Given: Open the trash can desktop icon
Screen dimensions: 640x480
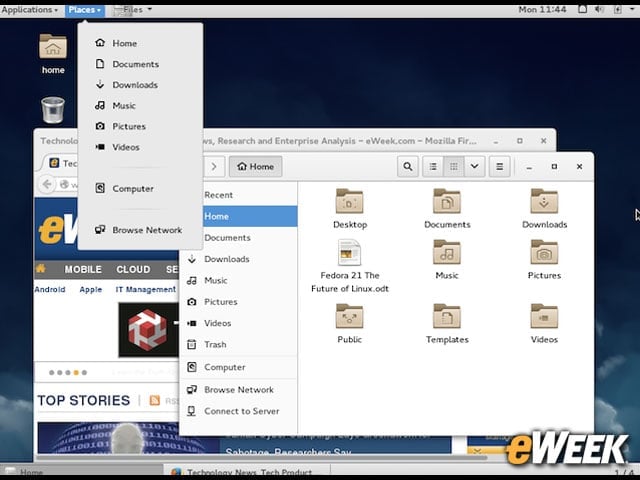Looking at the screenshot, I should click(53, 110).
